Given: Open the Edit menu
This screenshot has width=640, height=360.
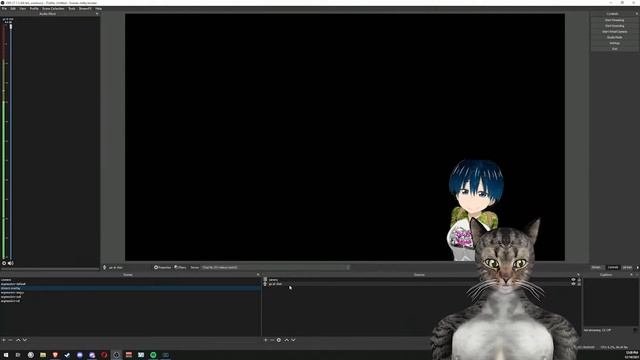Looking at the screenshot, I should click(13, 9).
